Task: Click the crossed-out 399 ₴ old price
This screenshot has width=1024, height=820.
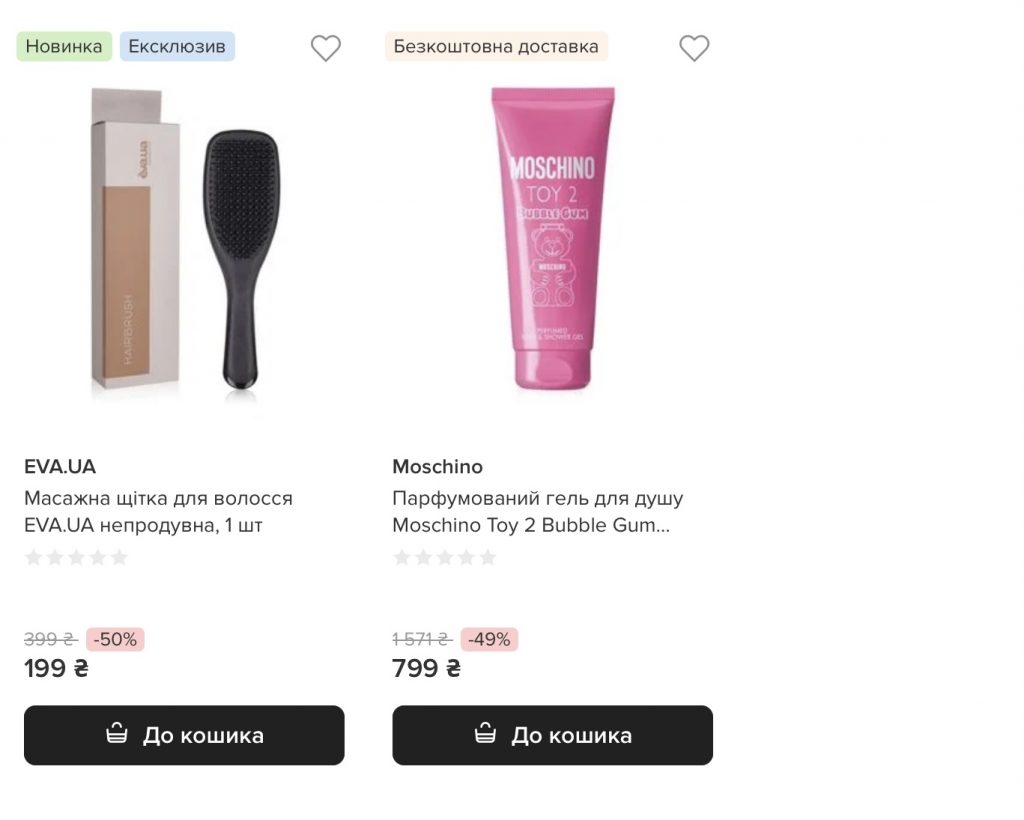Action: pos(50,640)
